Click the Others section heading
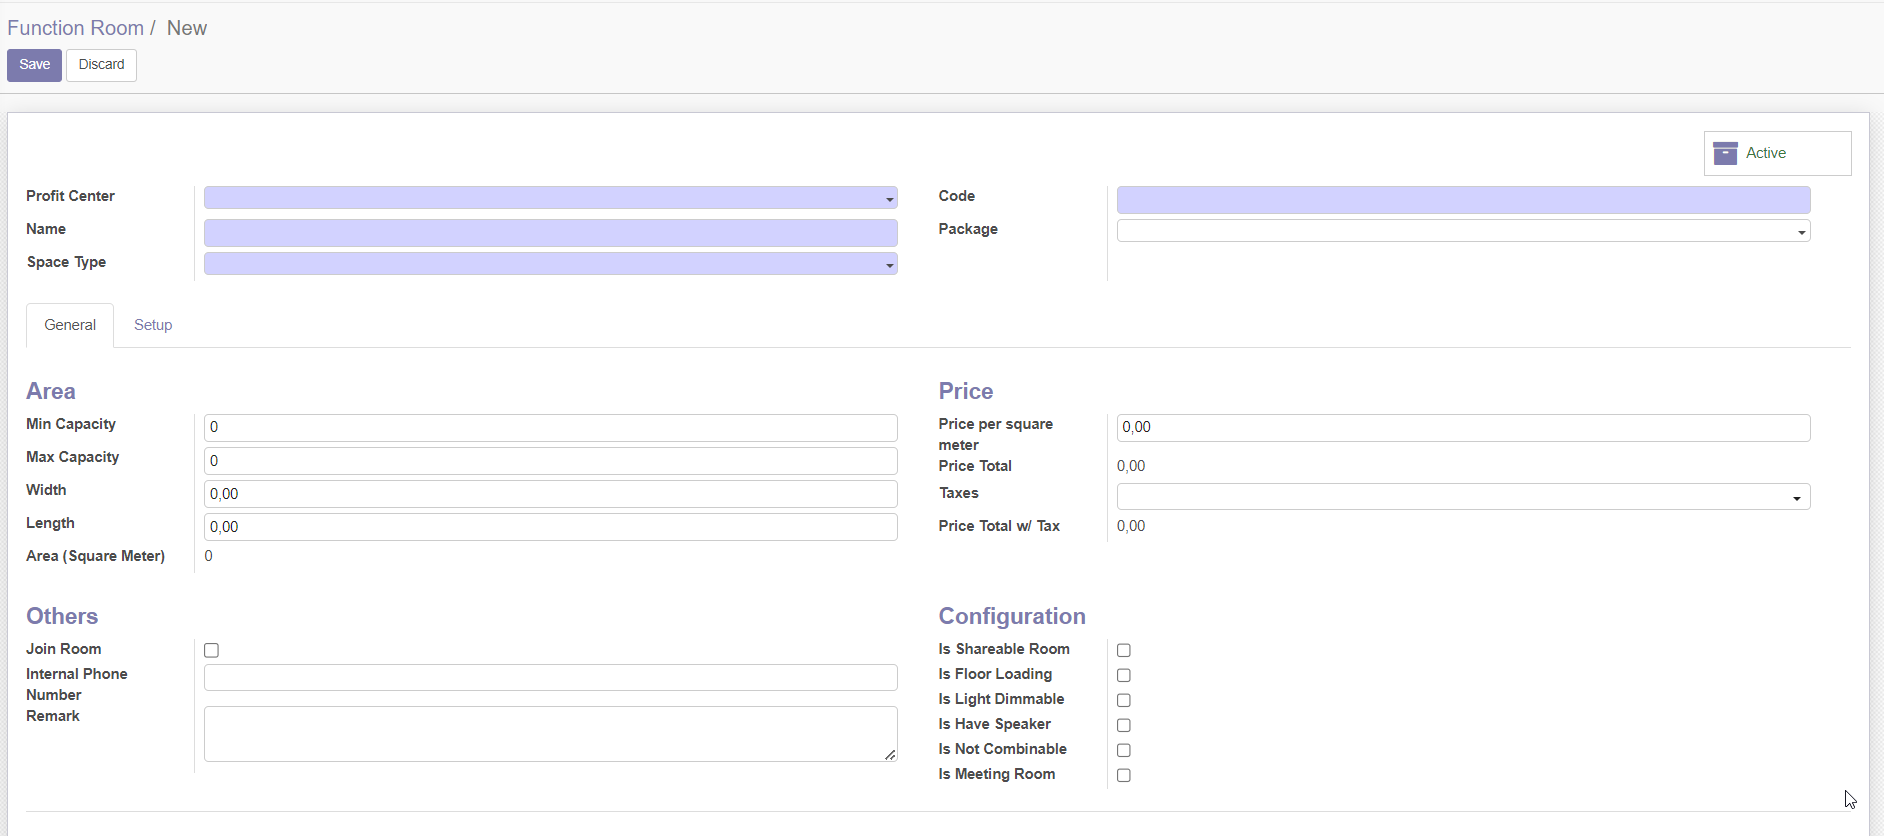 tap(62, 616)
